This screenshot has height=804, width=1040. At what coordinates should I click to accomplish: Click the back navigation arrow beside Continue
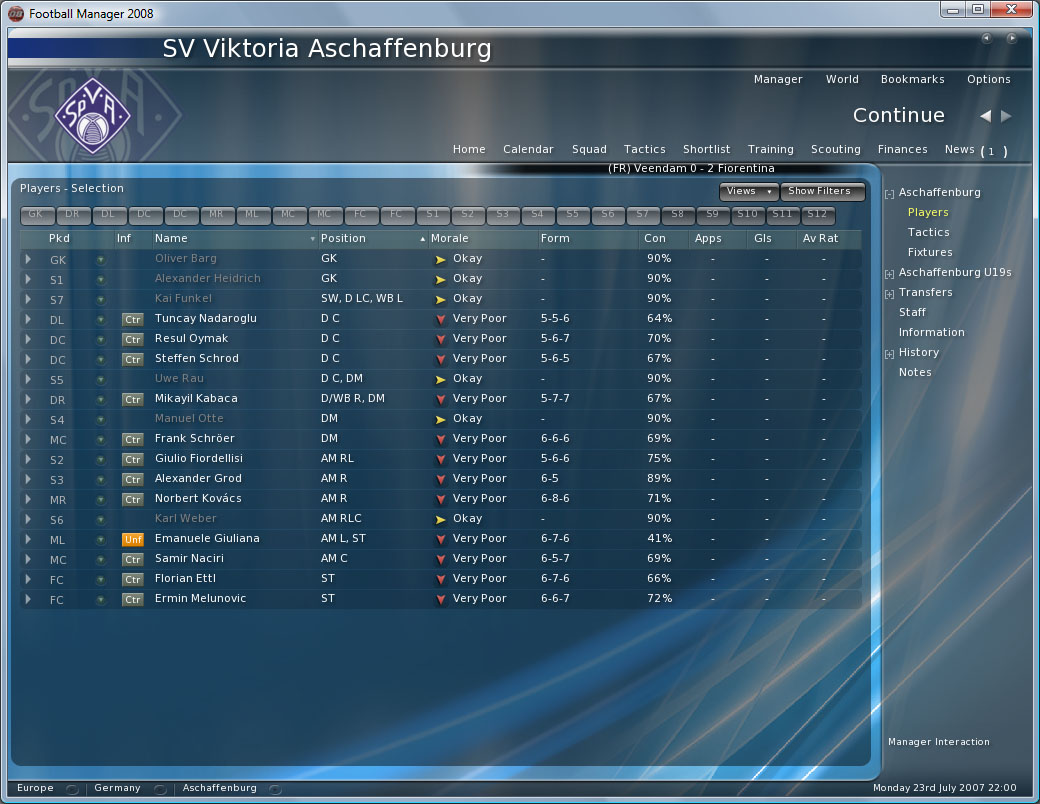(x=985, y=116)
